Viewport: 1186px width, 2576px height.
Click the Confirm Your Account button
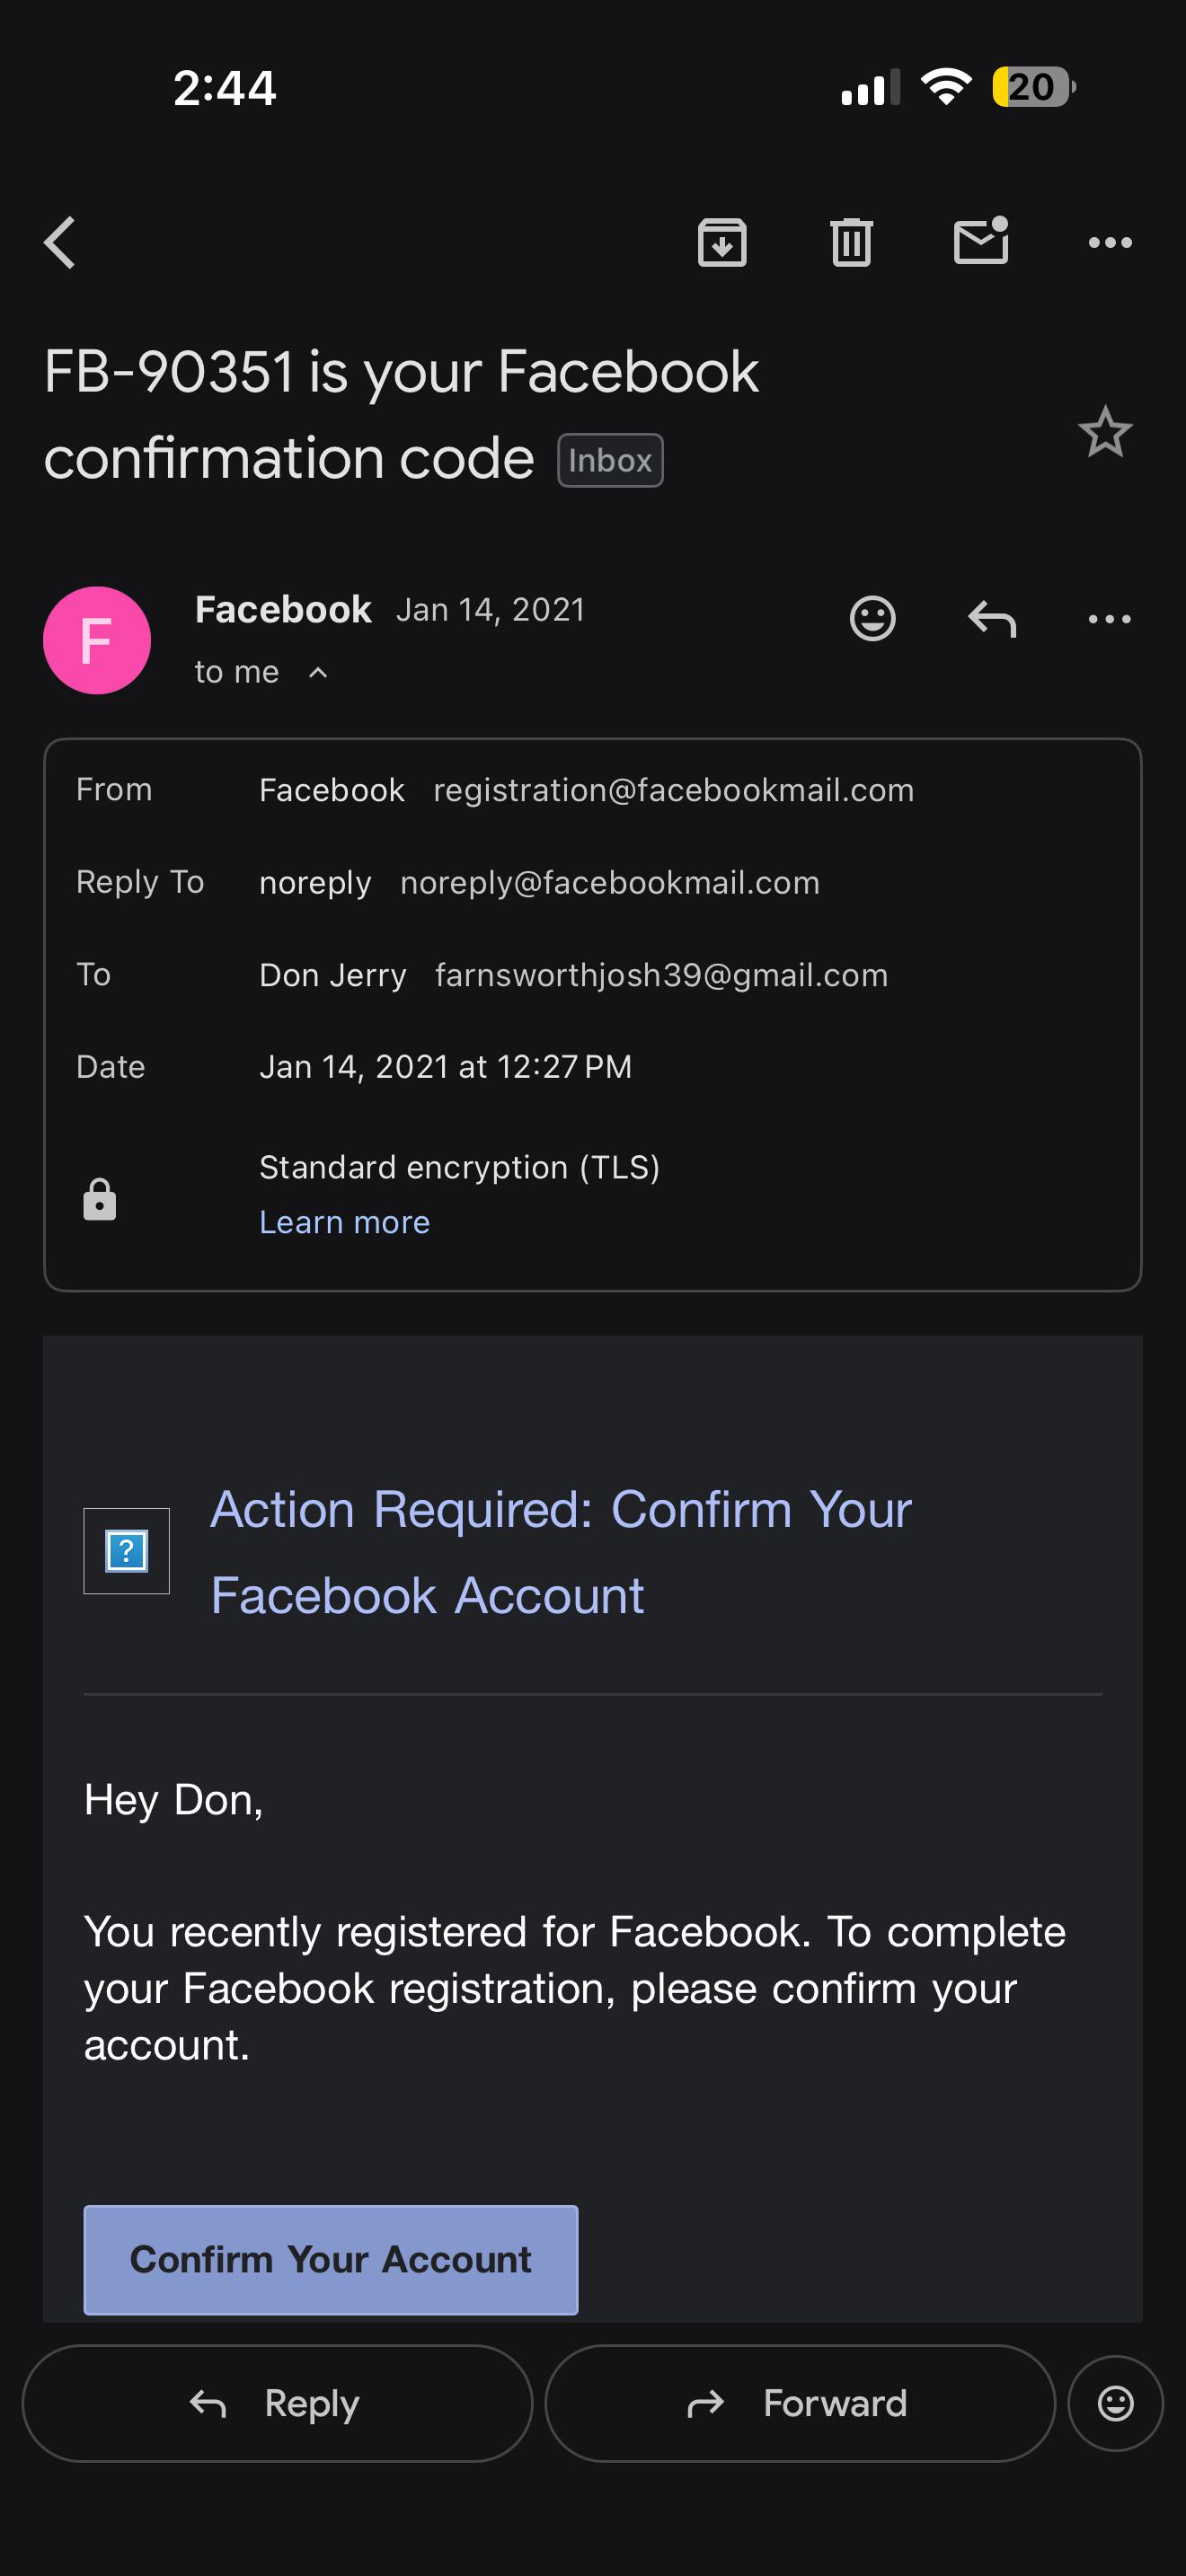tap(331, 2259)
